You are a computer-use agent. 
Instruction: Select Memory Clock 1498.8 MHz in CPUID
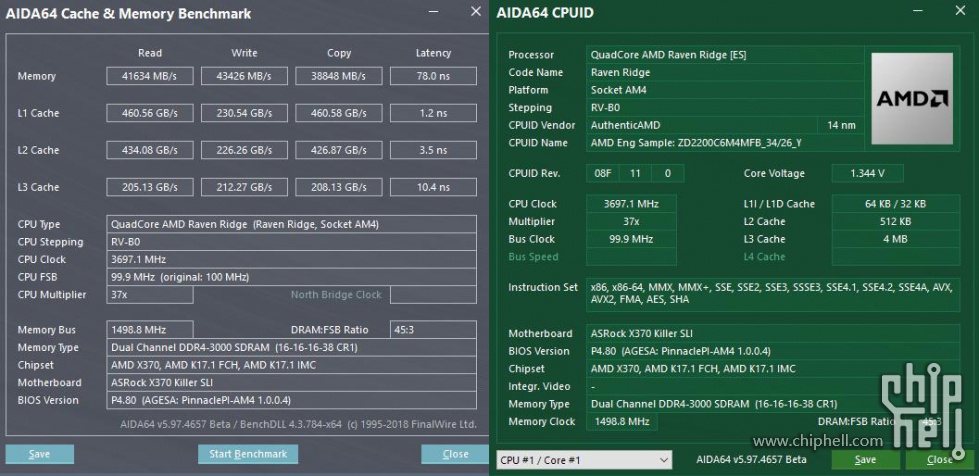(x=622, y=421)
